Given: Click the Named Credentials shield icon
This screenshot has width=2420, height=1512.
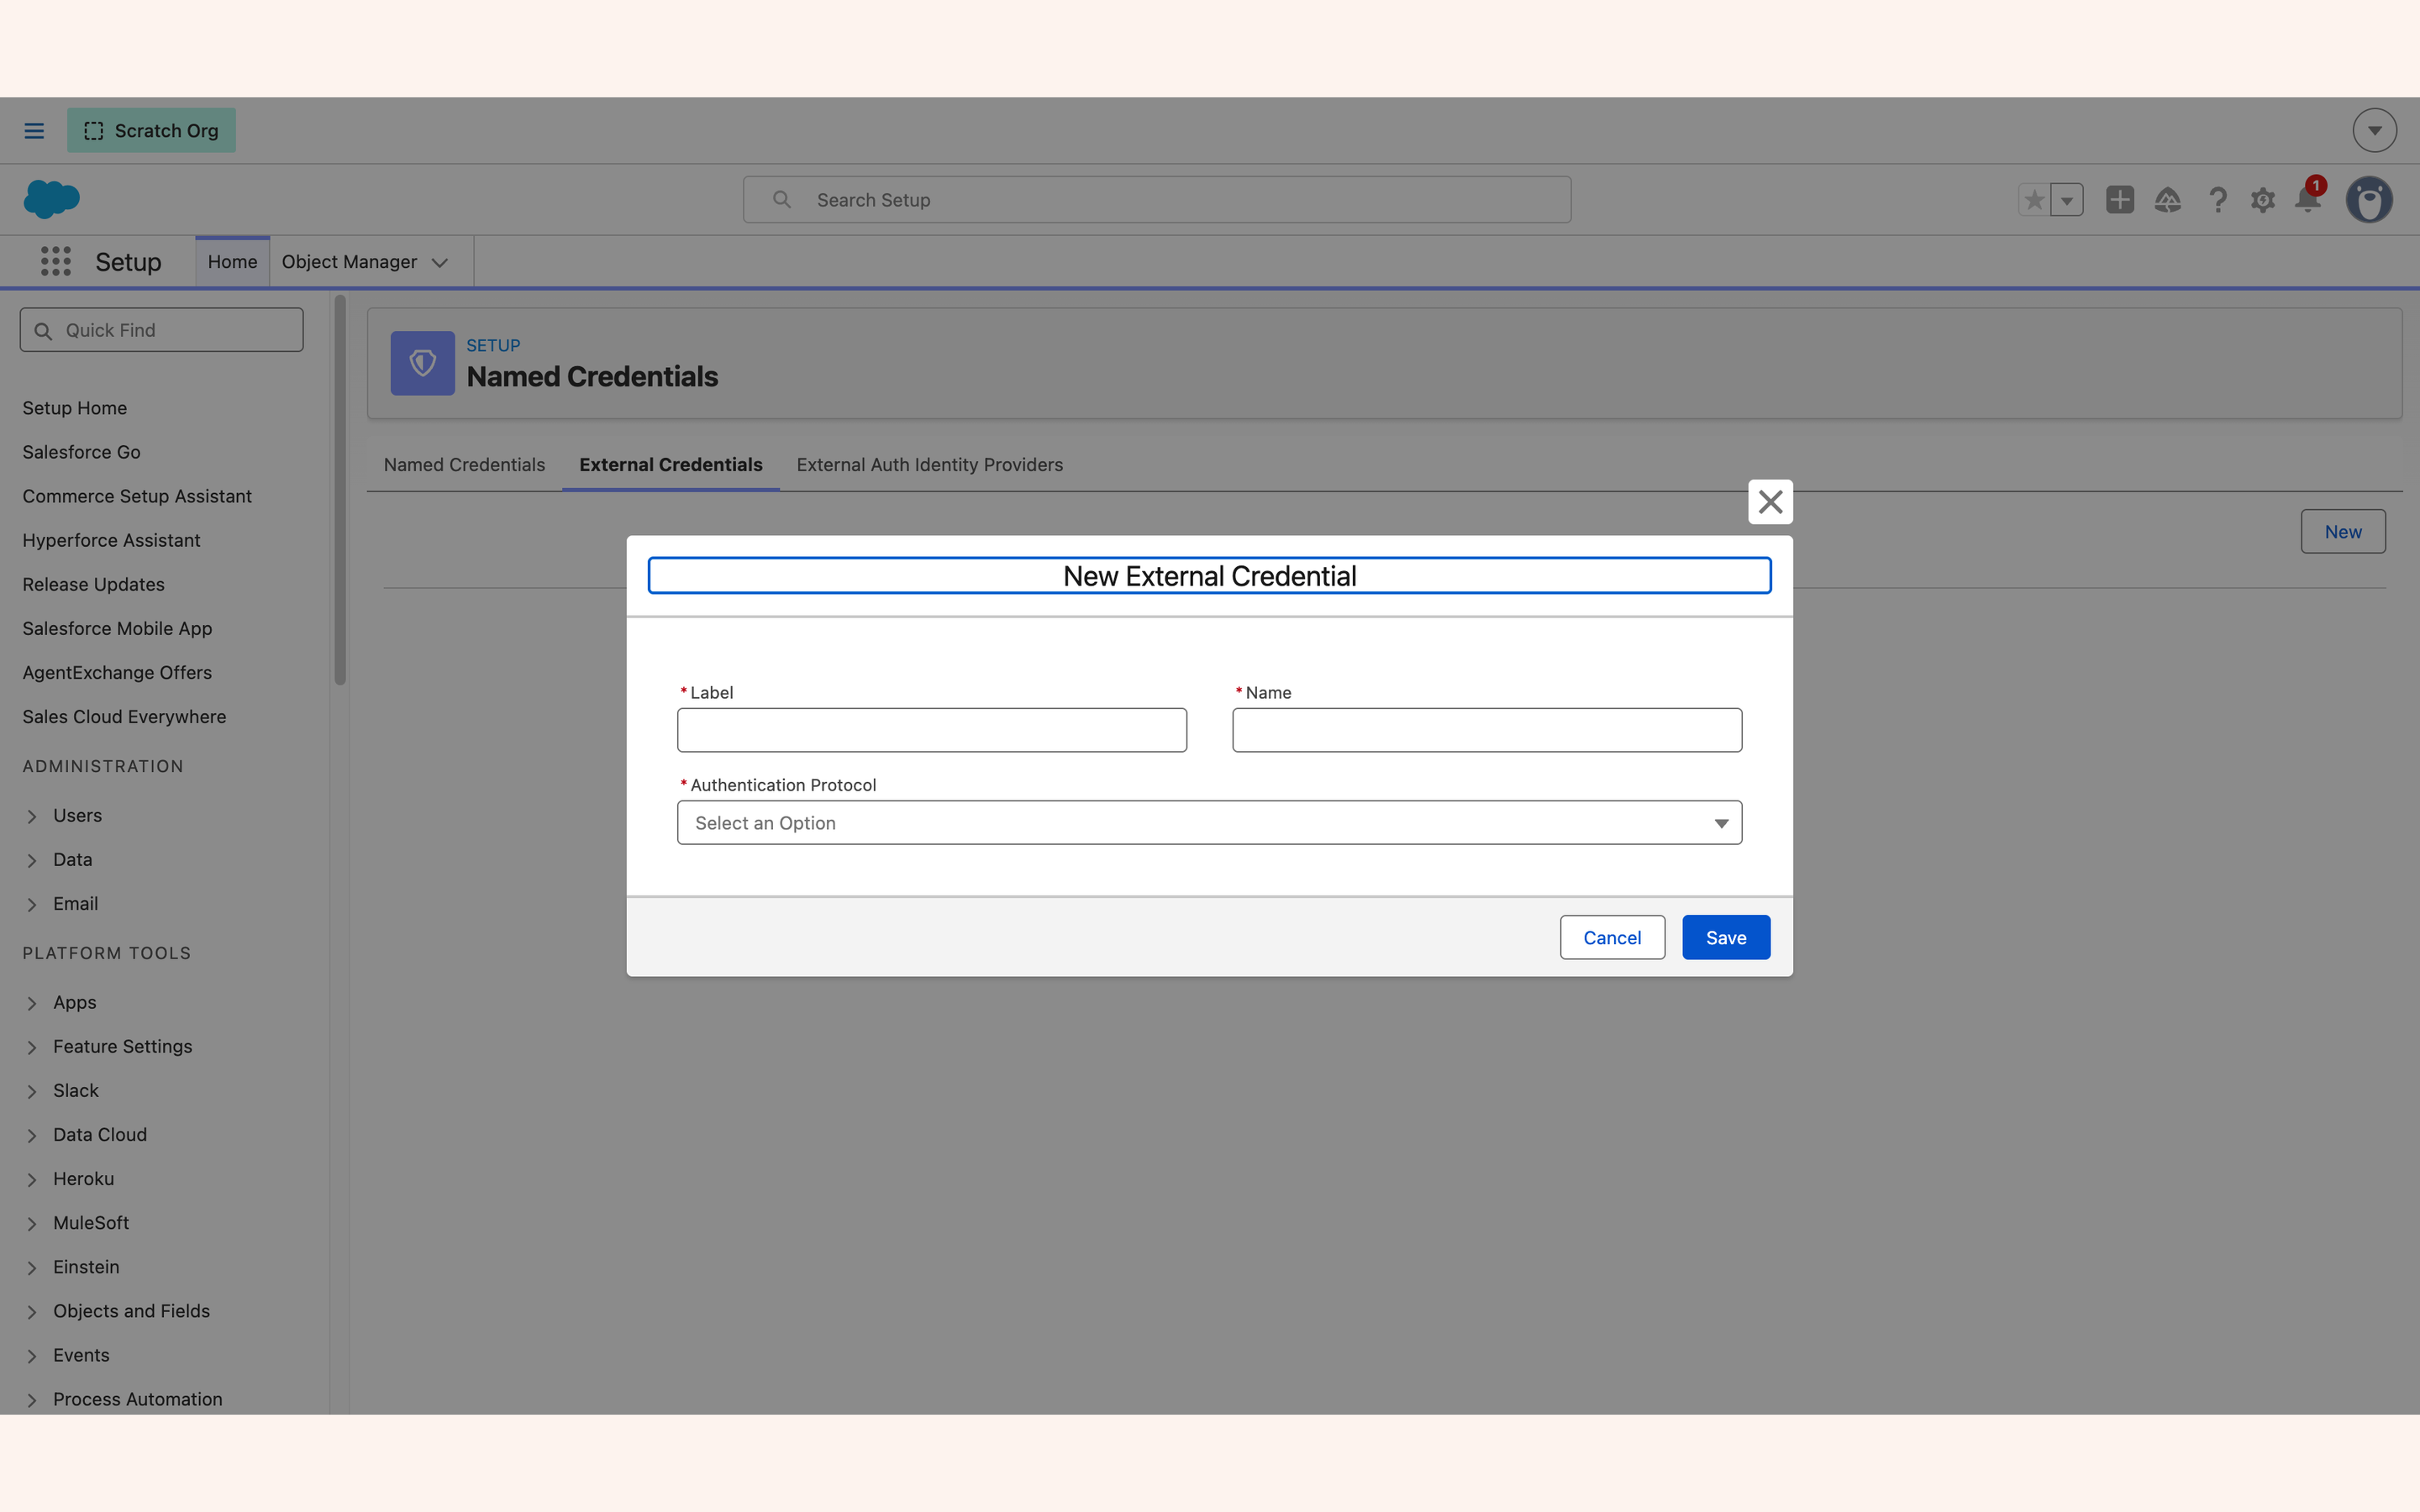Looking at the screenshot, I should [x=422, y=363].
